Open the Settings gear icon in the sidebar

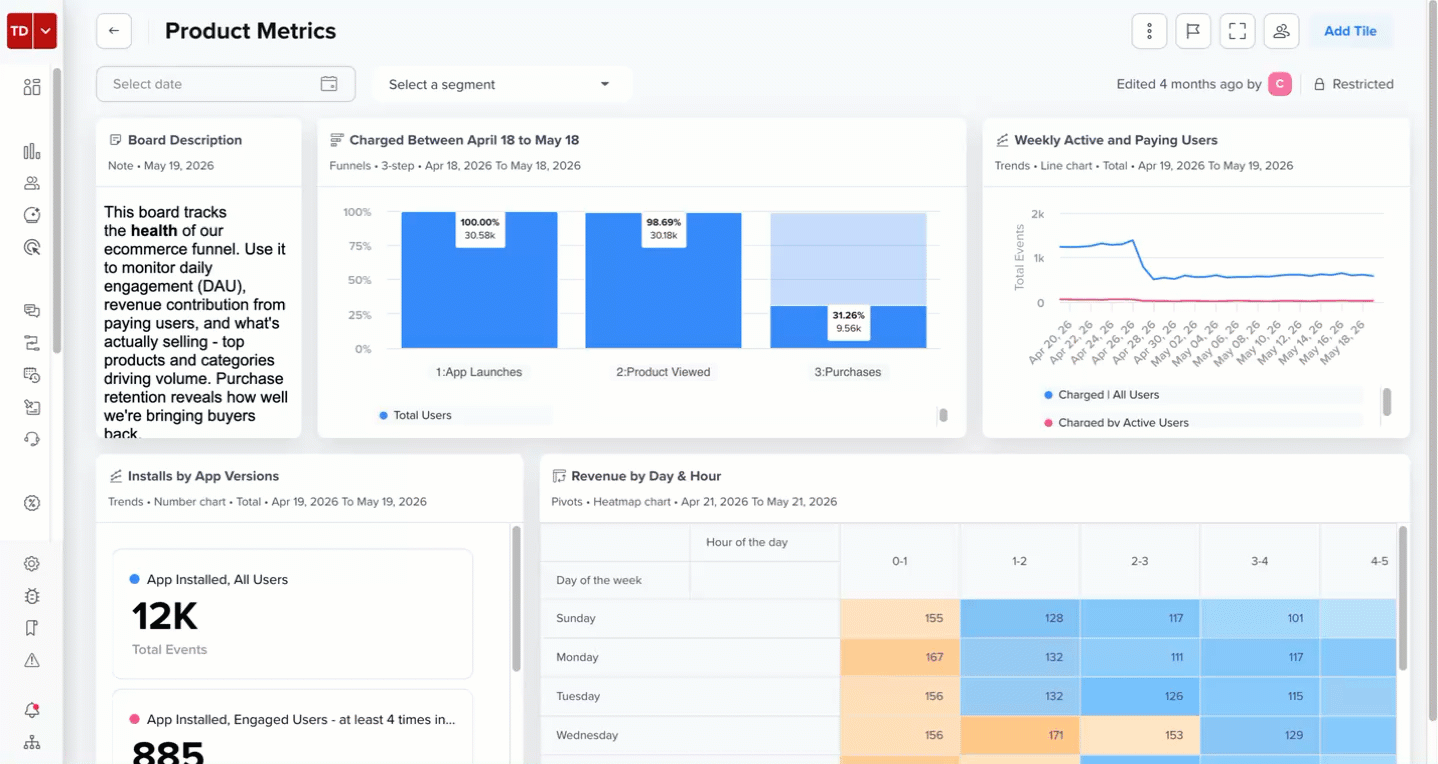click(32, 564)
